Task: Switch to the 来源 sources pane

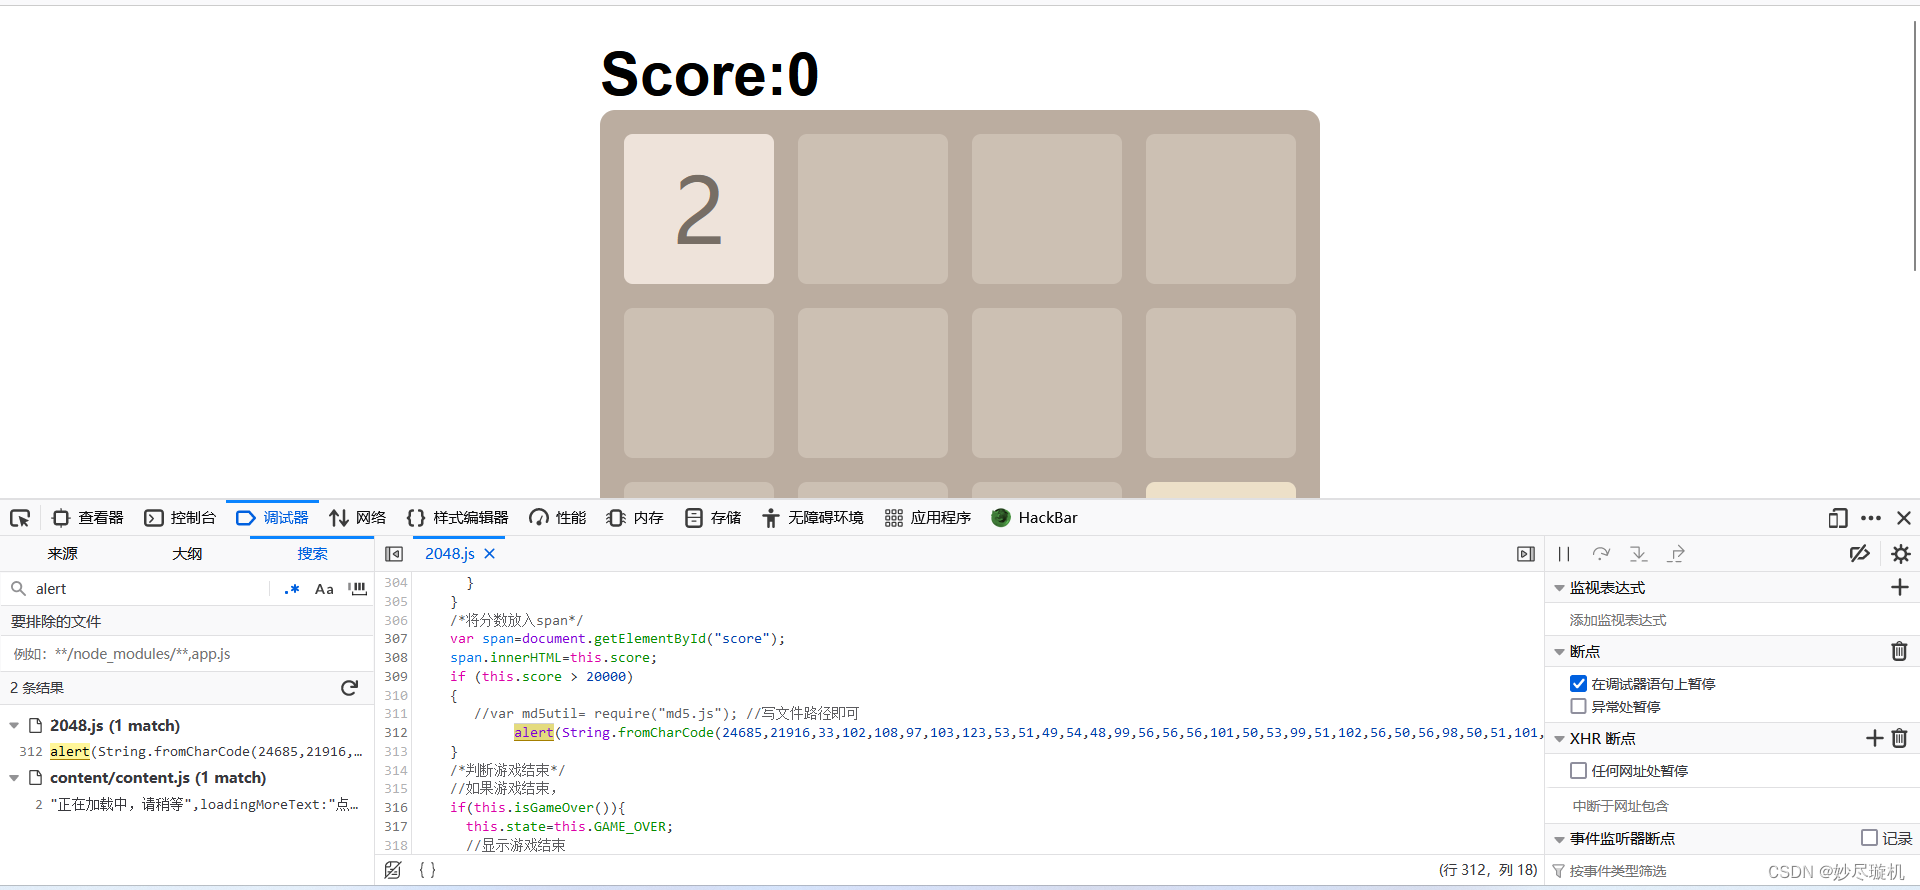Action: [62, 553]
